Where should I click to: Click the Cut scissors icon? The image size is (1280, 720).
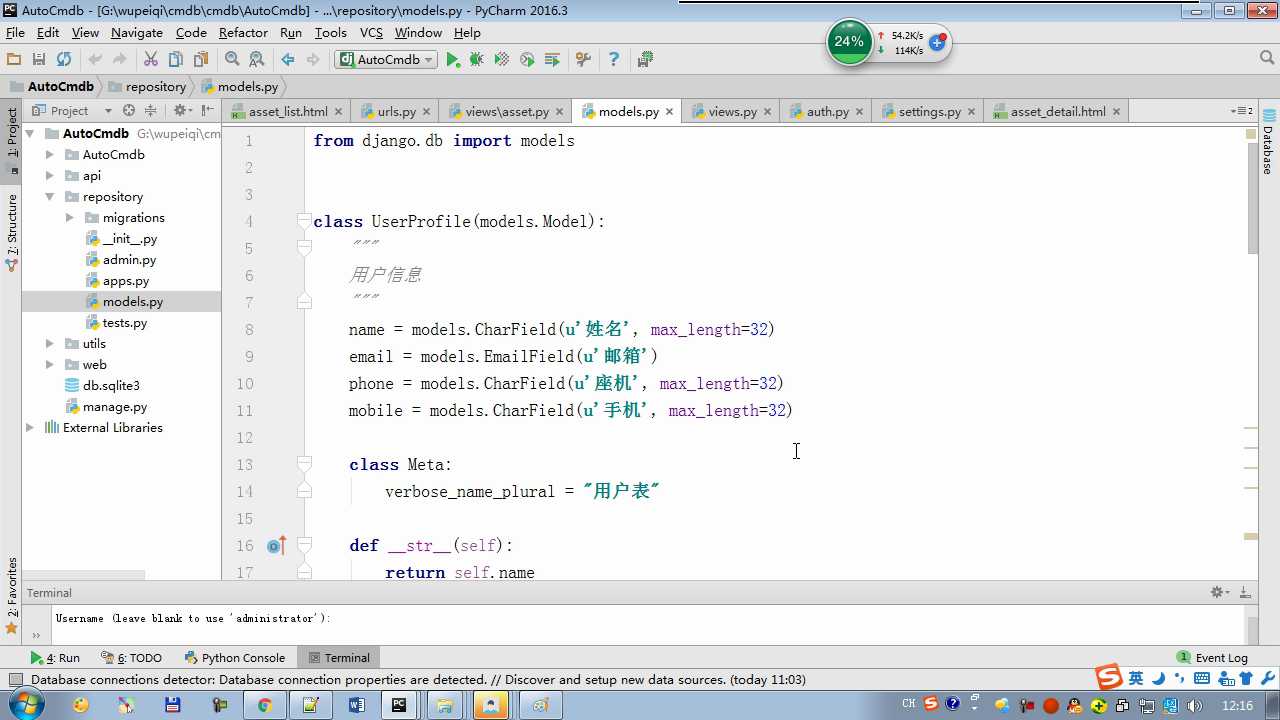click(x=151, y=60)
